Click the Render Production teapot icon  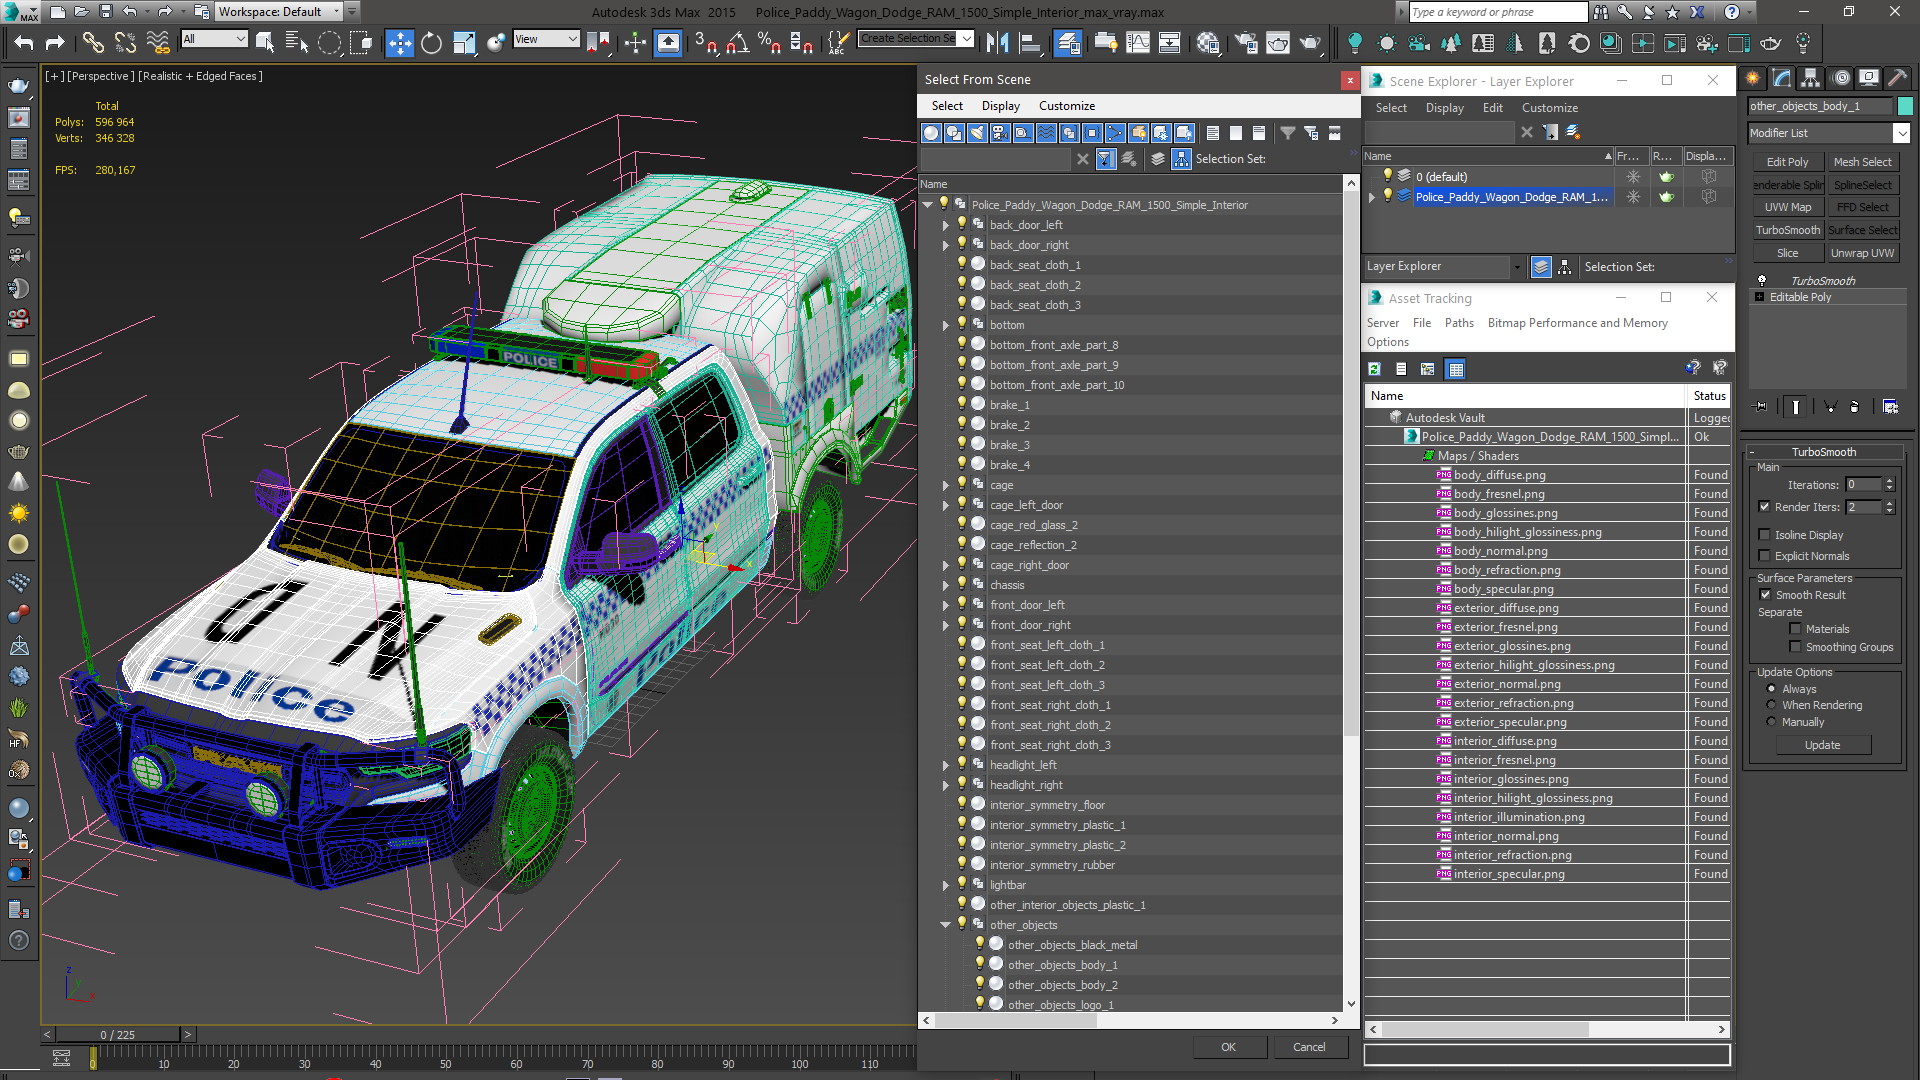coord(1310,42)
